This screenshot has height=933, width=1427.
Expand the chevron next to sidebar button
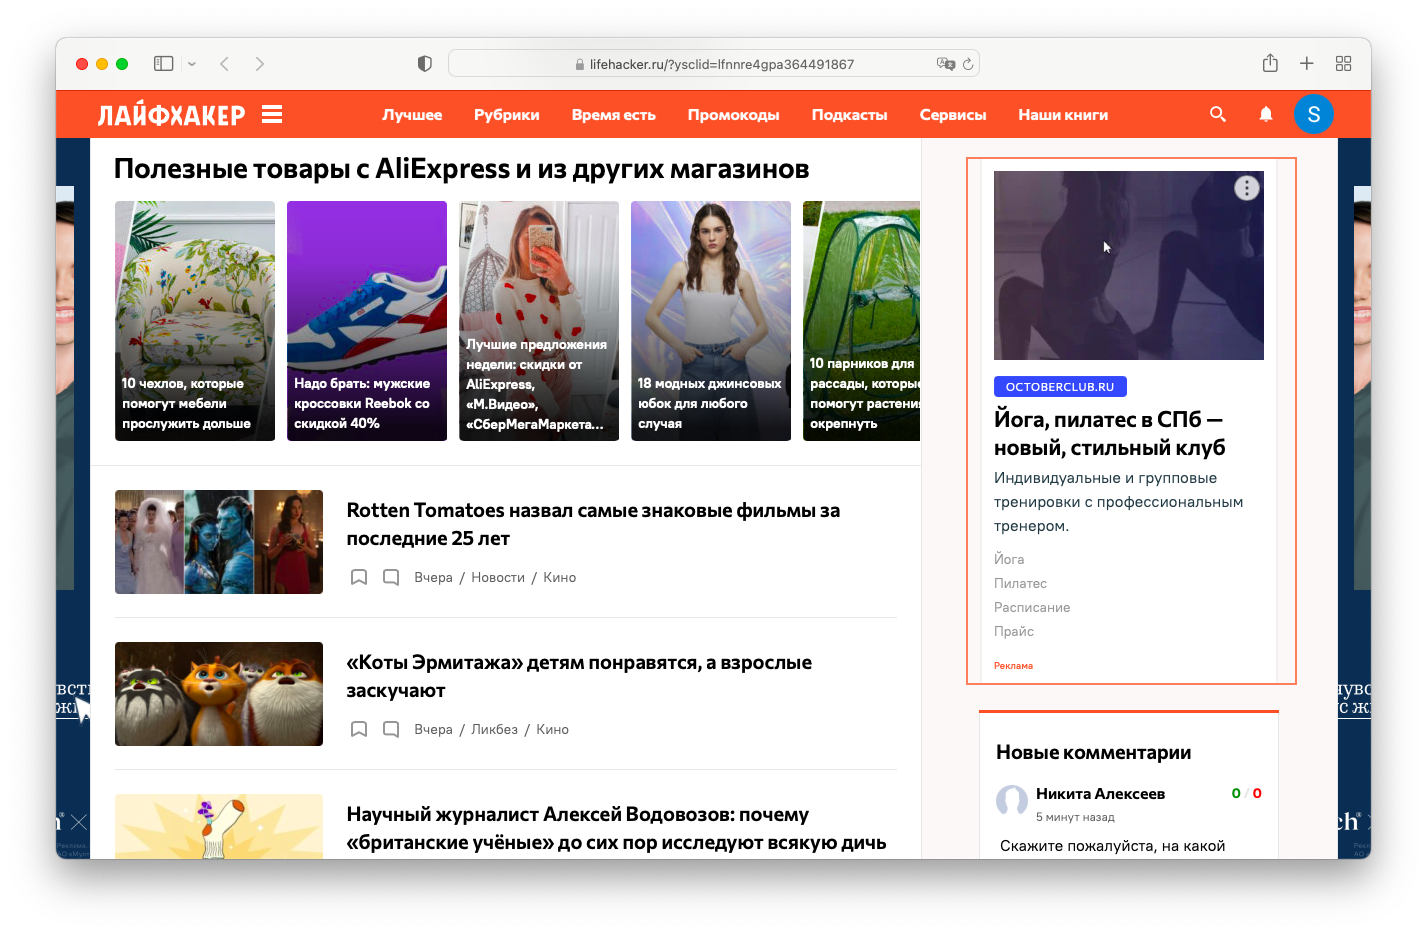point(191,63)
